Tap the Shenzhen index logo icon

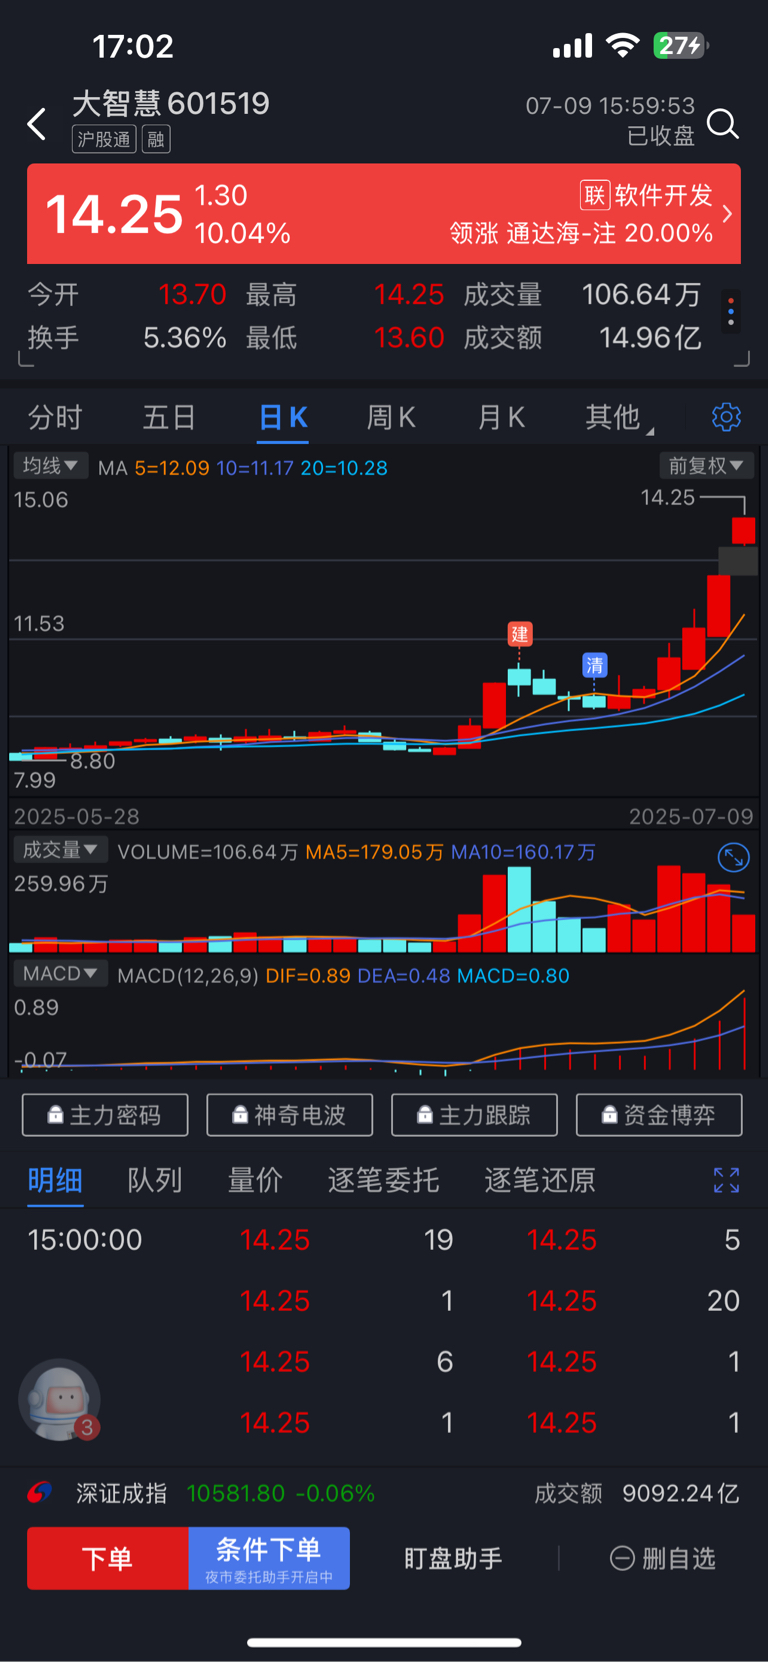click(39, 1493)
